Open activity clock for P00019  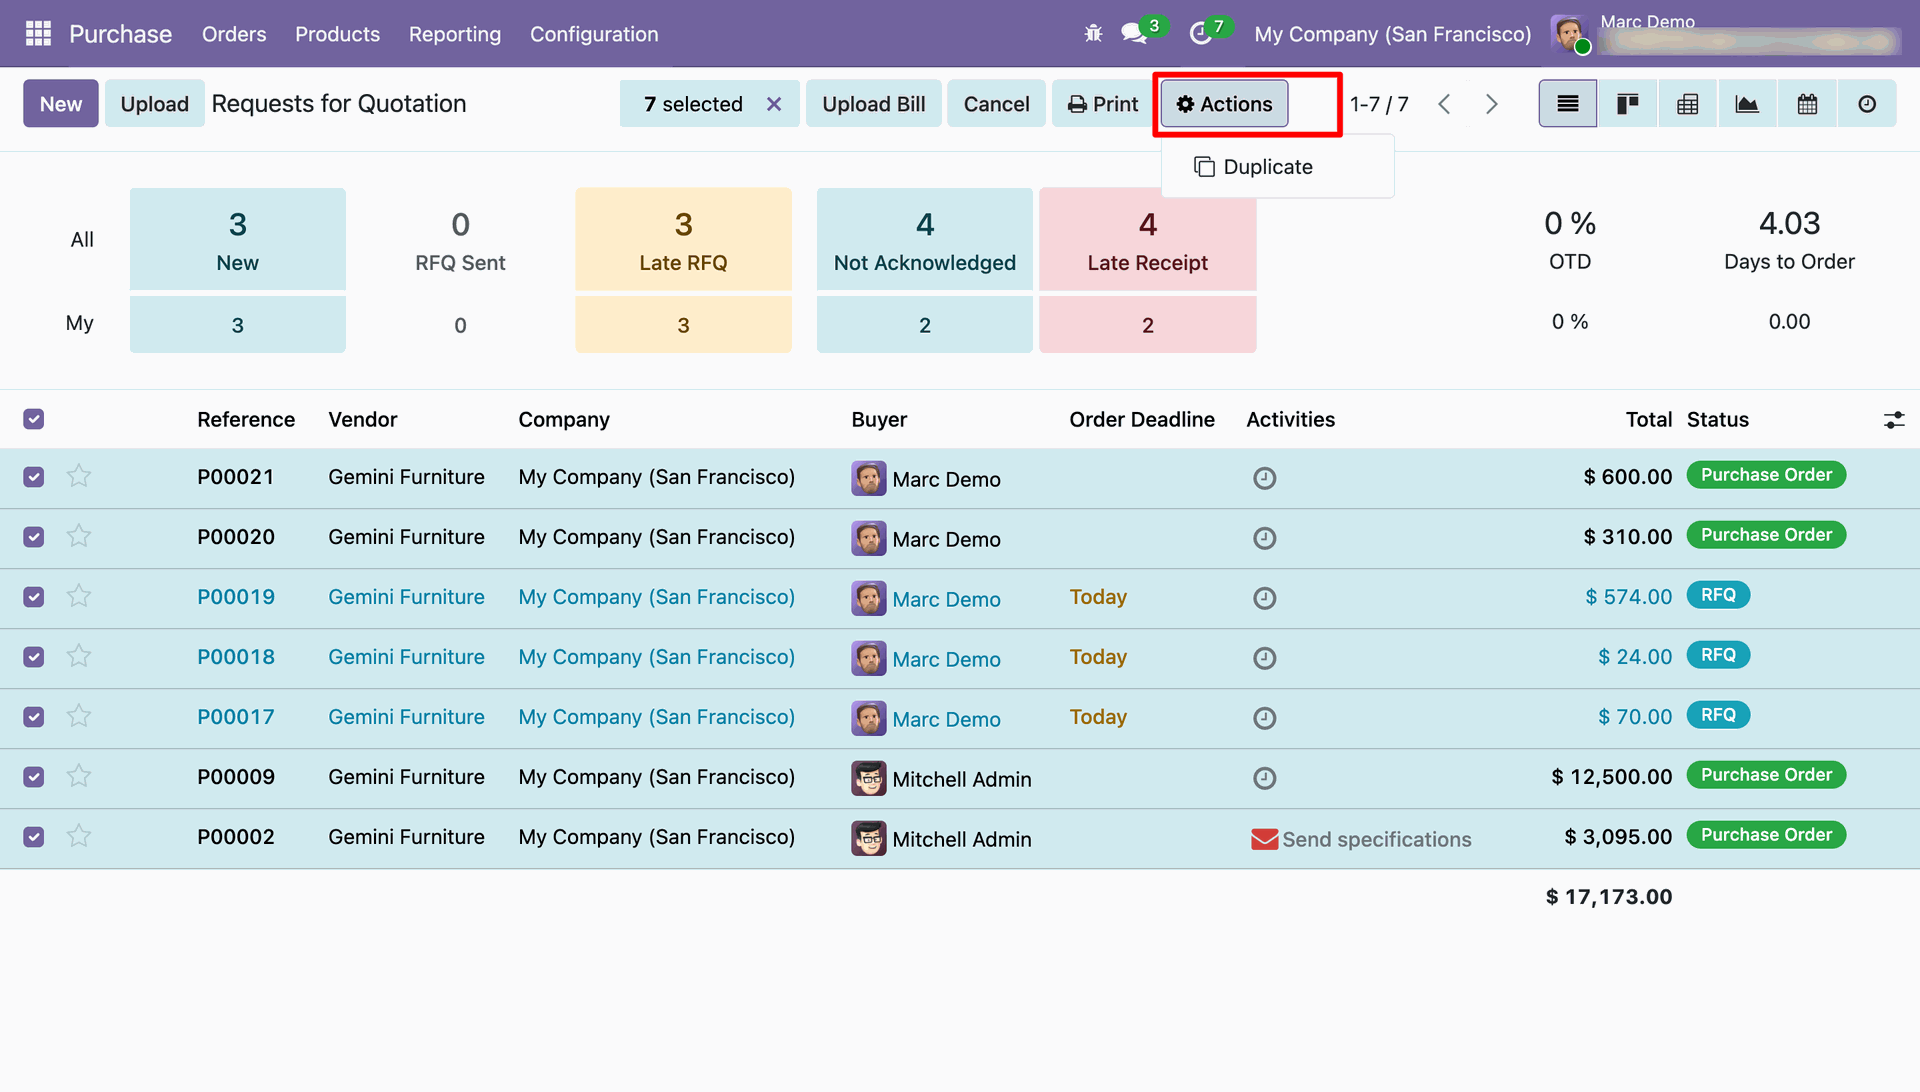[x=1264, y=598]
